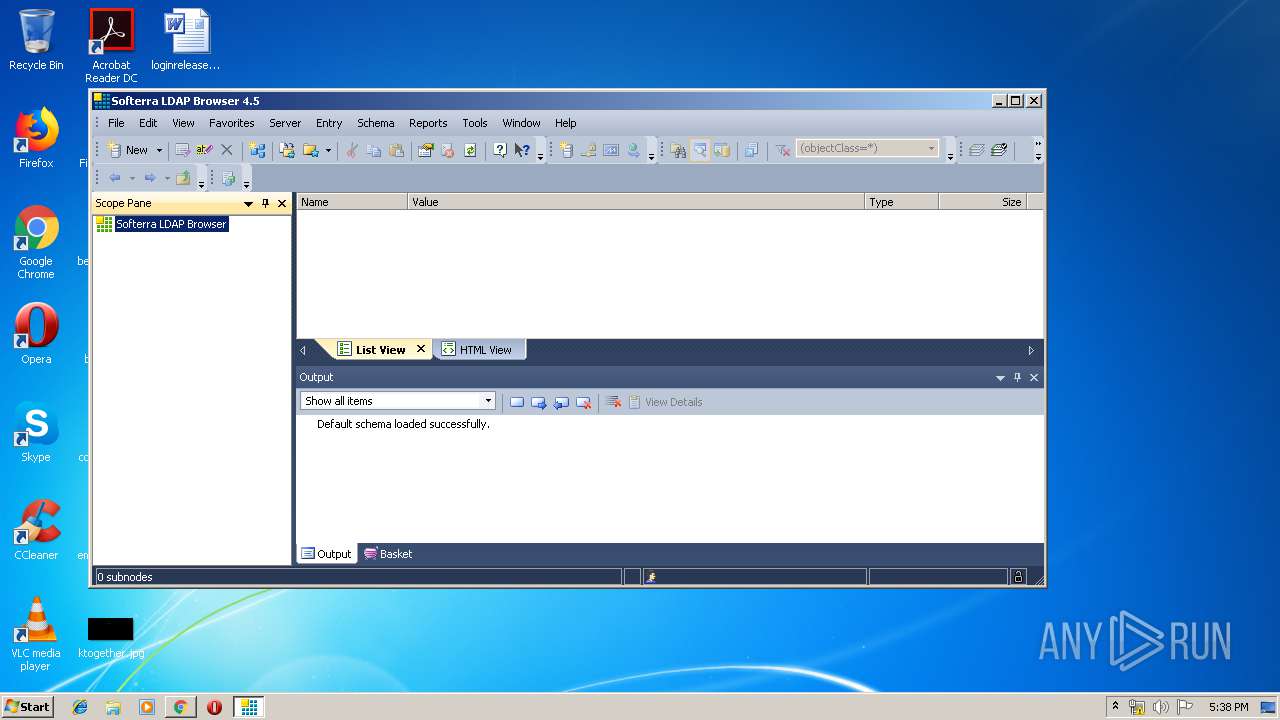The width and height of the screenshot is (1280, 720).
Task: Open the Scope Pane options dropdown arrow
Action: 249,203
